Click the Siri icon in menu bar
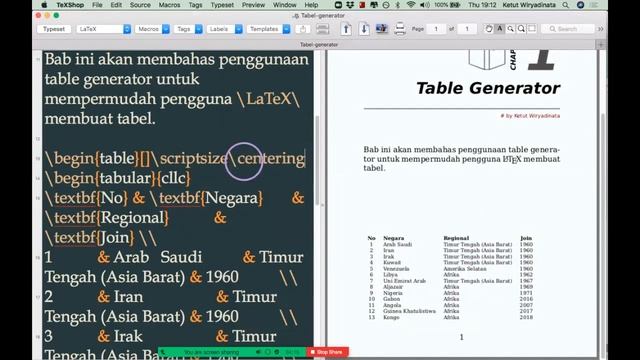Screen dimensions: 640x360 click(x=580, y=5)
